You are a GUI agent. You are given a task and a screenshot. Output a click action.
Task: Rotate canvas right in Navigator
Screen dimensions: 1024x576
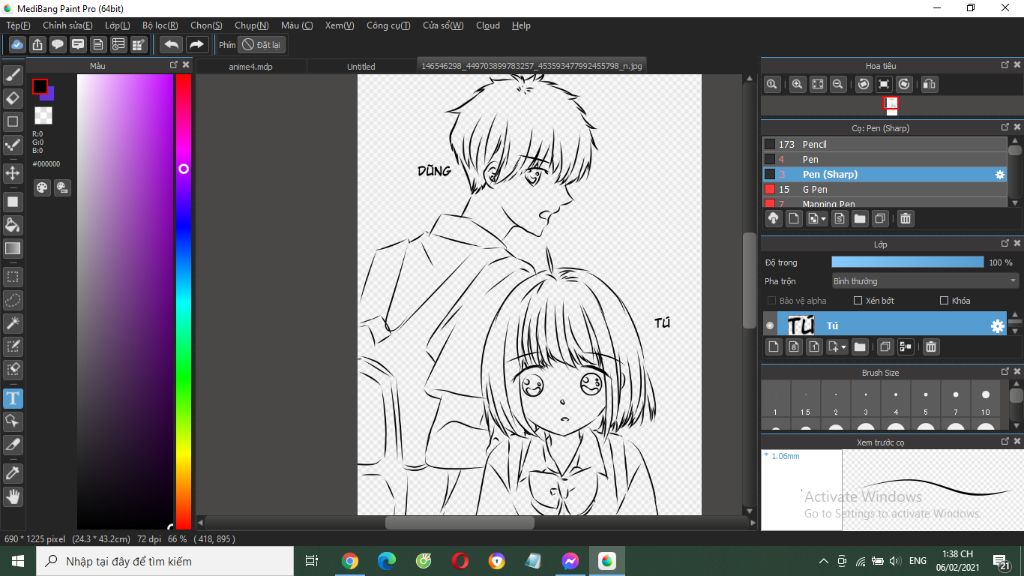pos(904,84)
